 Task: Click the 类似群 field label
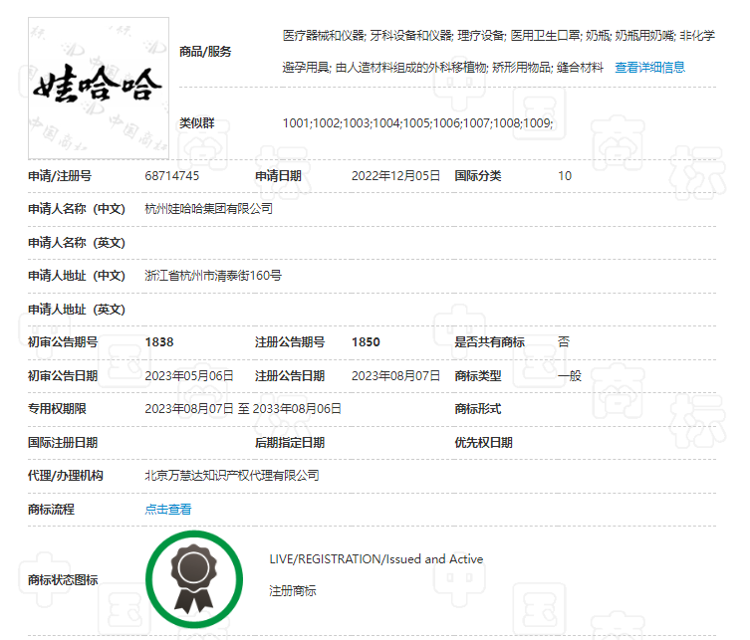tap(197, 123)
